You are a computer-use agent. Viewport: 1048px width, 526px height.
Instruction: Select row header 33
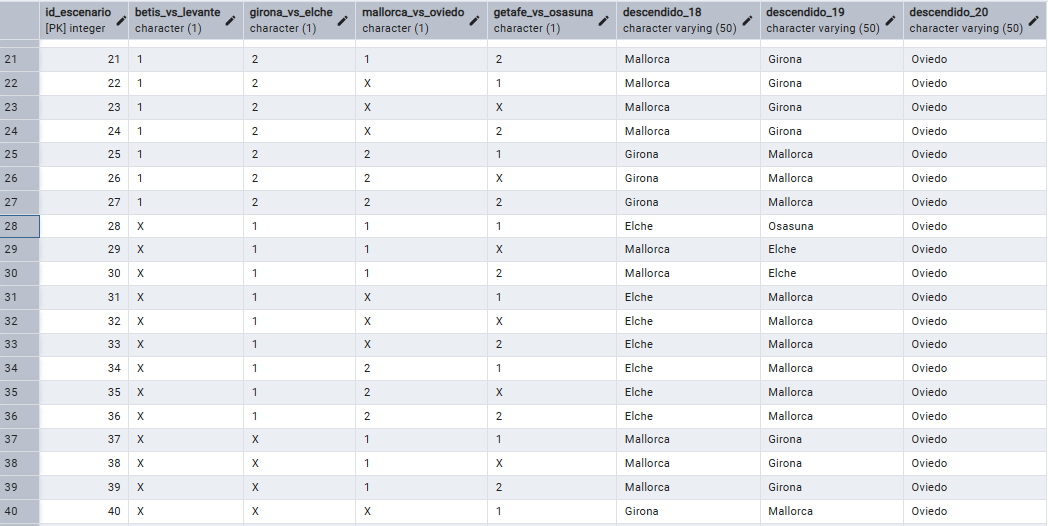pyautogui.click(x=19, y=344)
